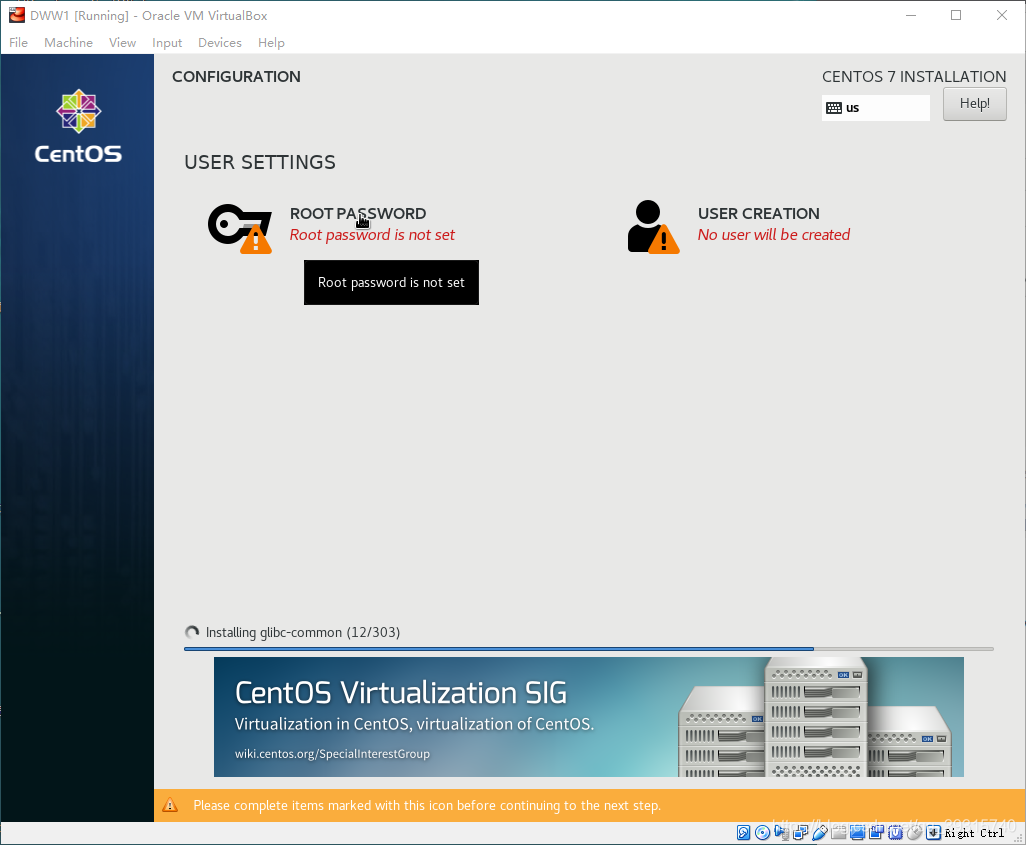This screenshot has width=1026, height=845.
Task: Open the Machine menu
Action: tap(68, 43)
